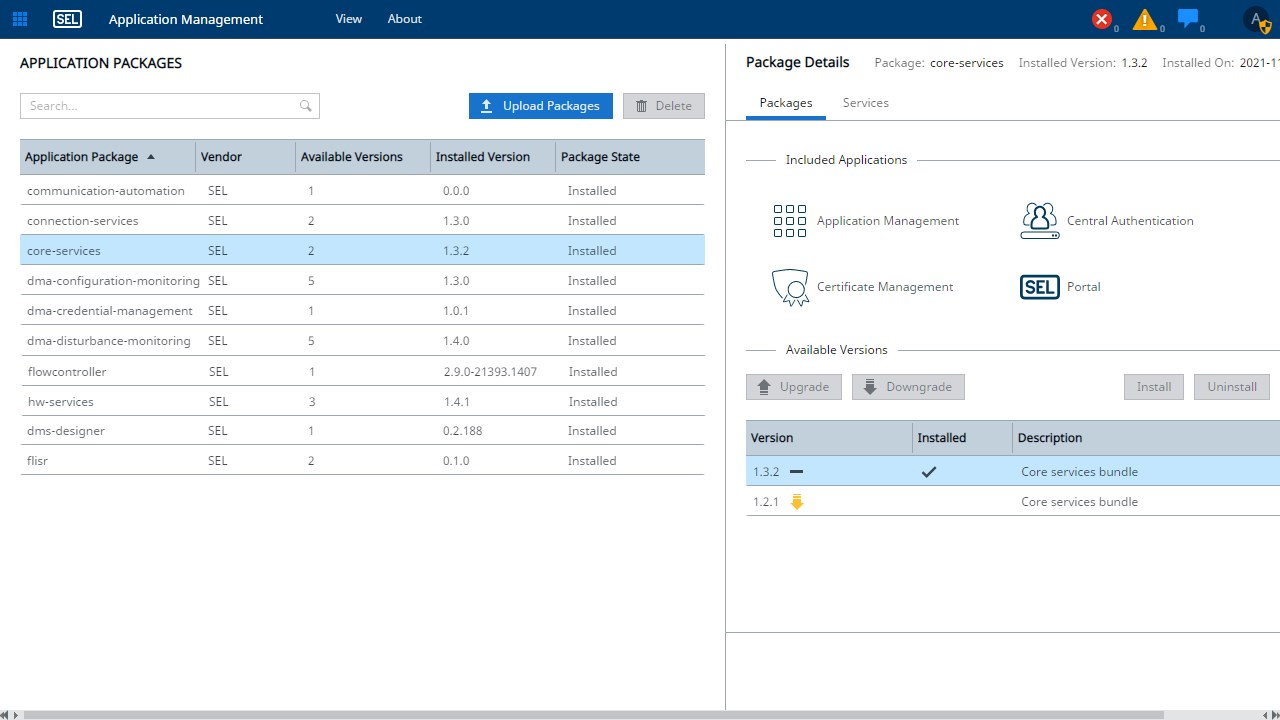1280x720 pixels.
Task: Switch to the Packages tab
Action: click(x=786, y=103)
